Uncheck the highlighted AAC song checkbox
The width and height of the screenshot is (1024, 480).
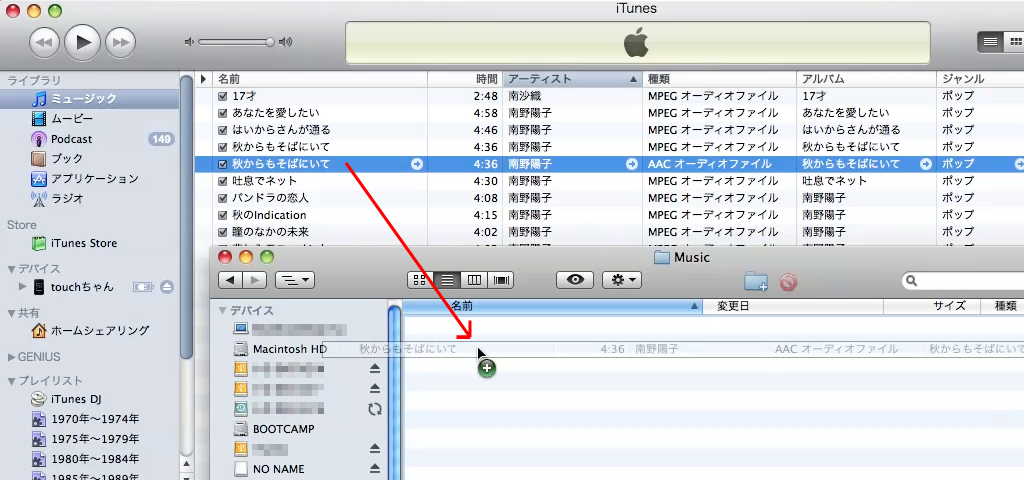tap(223, 164)
